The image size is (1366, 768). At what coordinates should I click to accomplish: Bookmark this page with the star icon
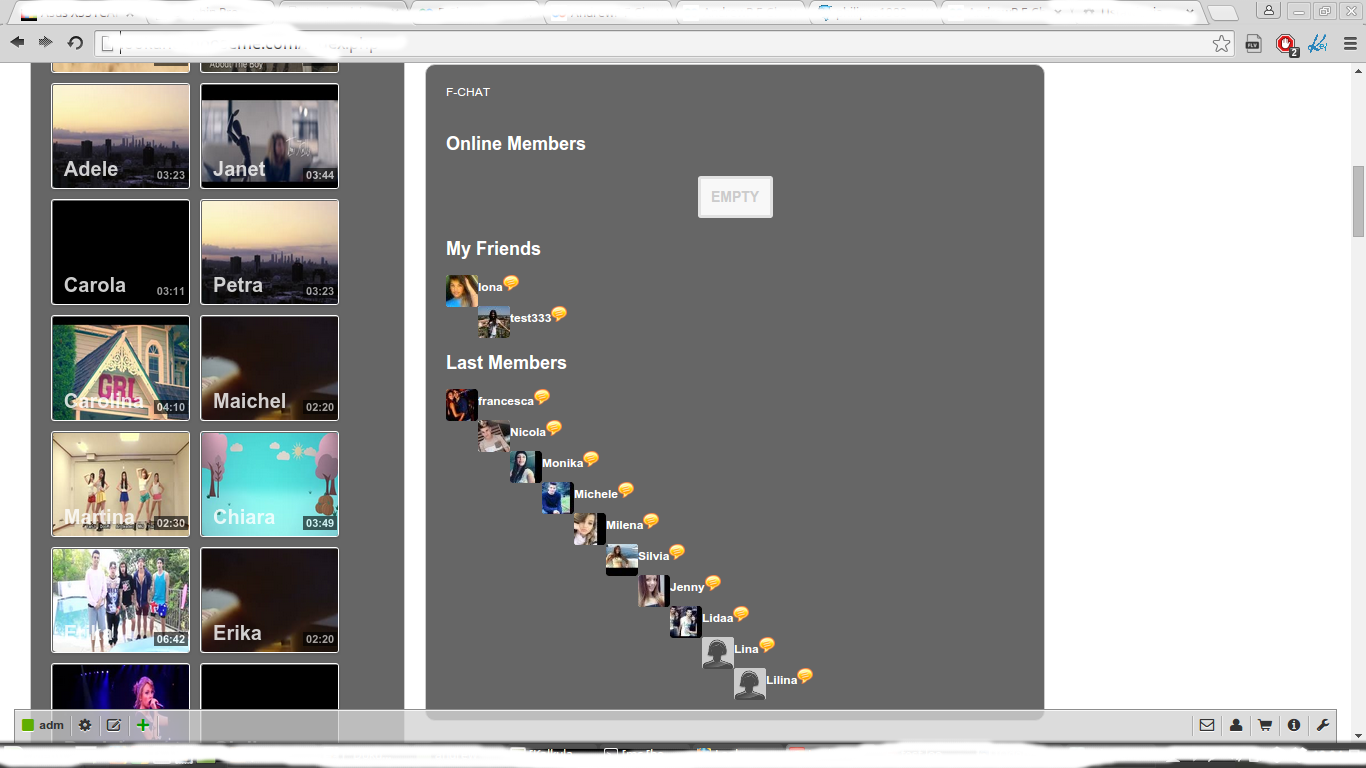point(1221,43)
